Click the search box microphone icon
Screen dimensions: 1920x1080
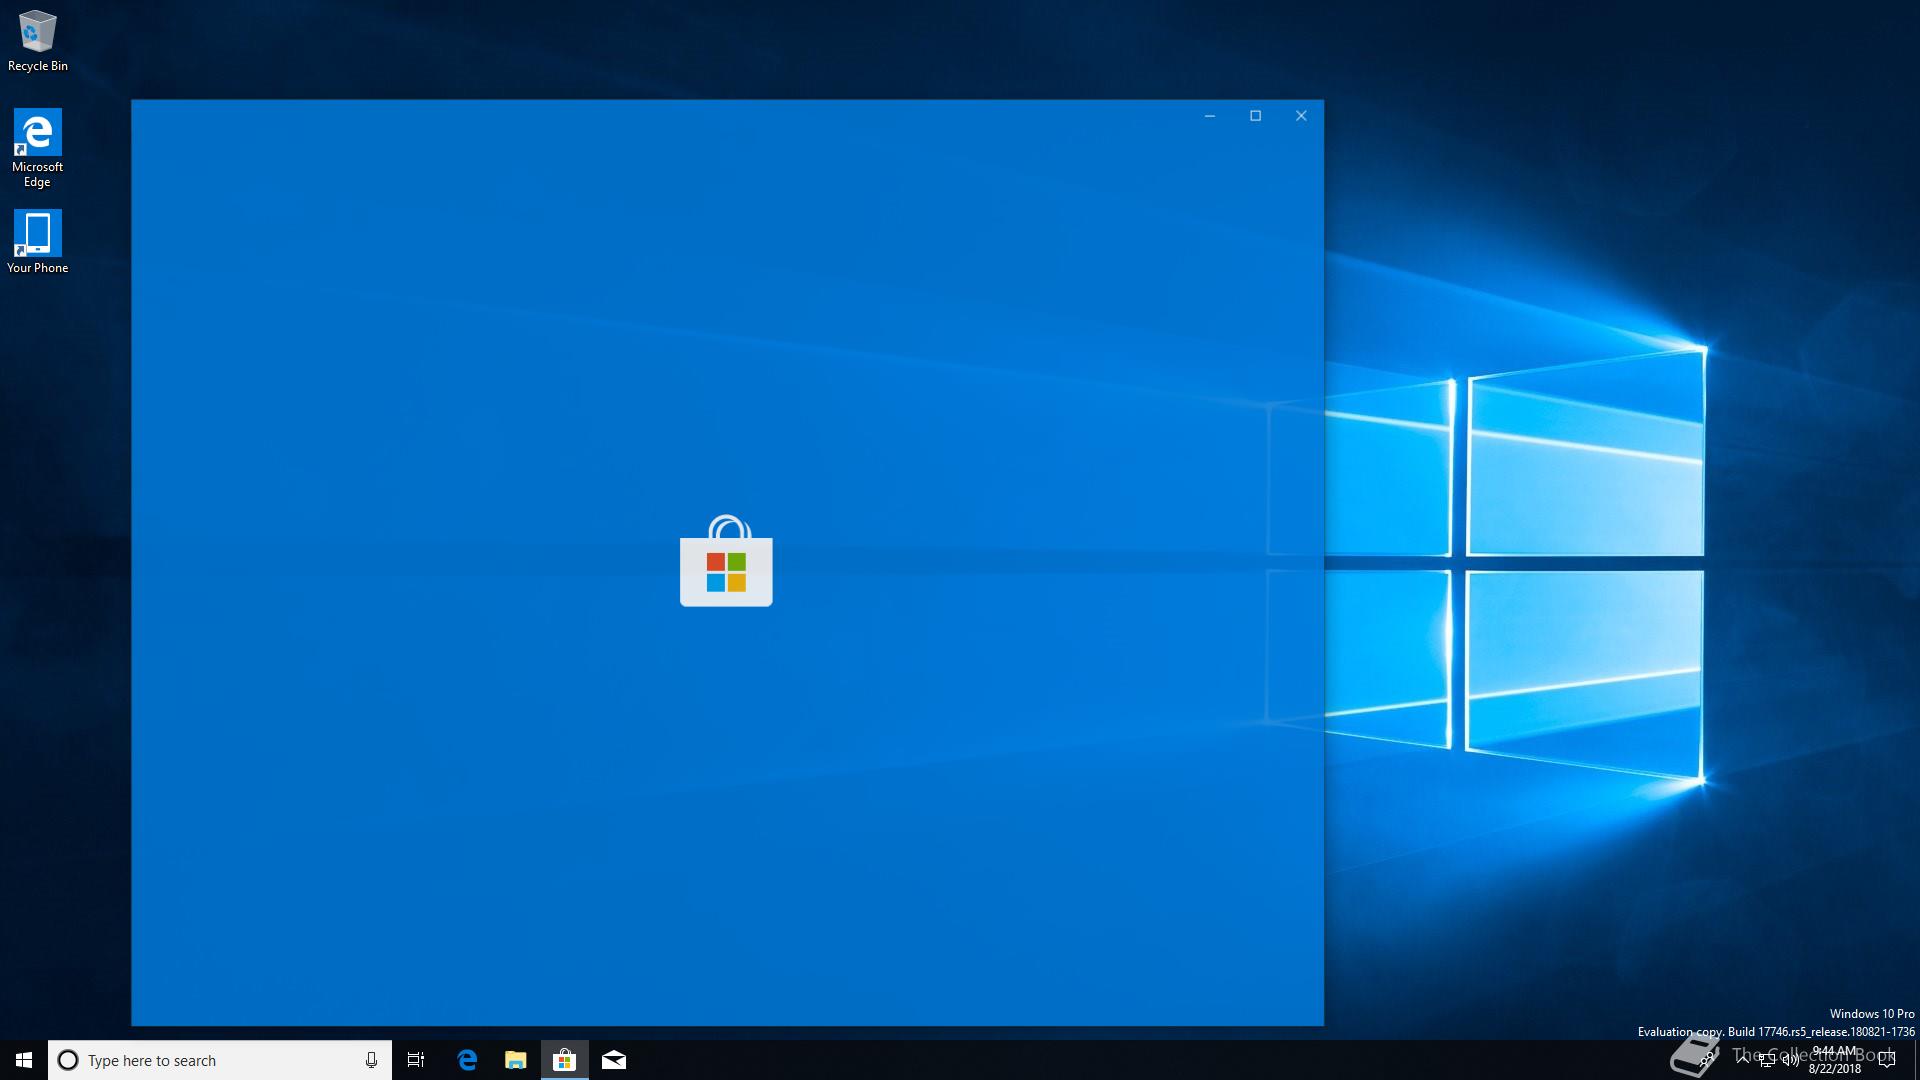pos(371,1060)
